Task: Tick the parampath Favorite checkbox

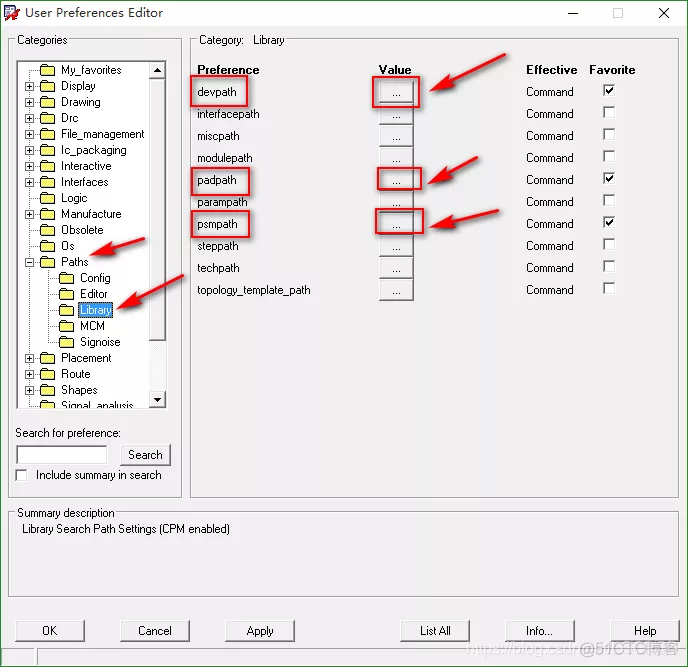Action: (x=609, y=201)
